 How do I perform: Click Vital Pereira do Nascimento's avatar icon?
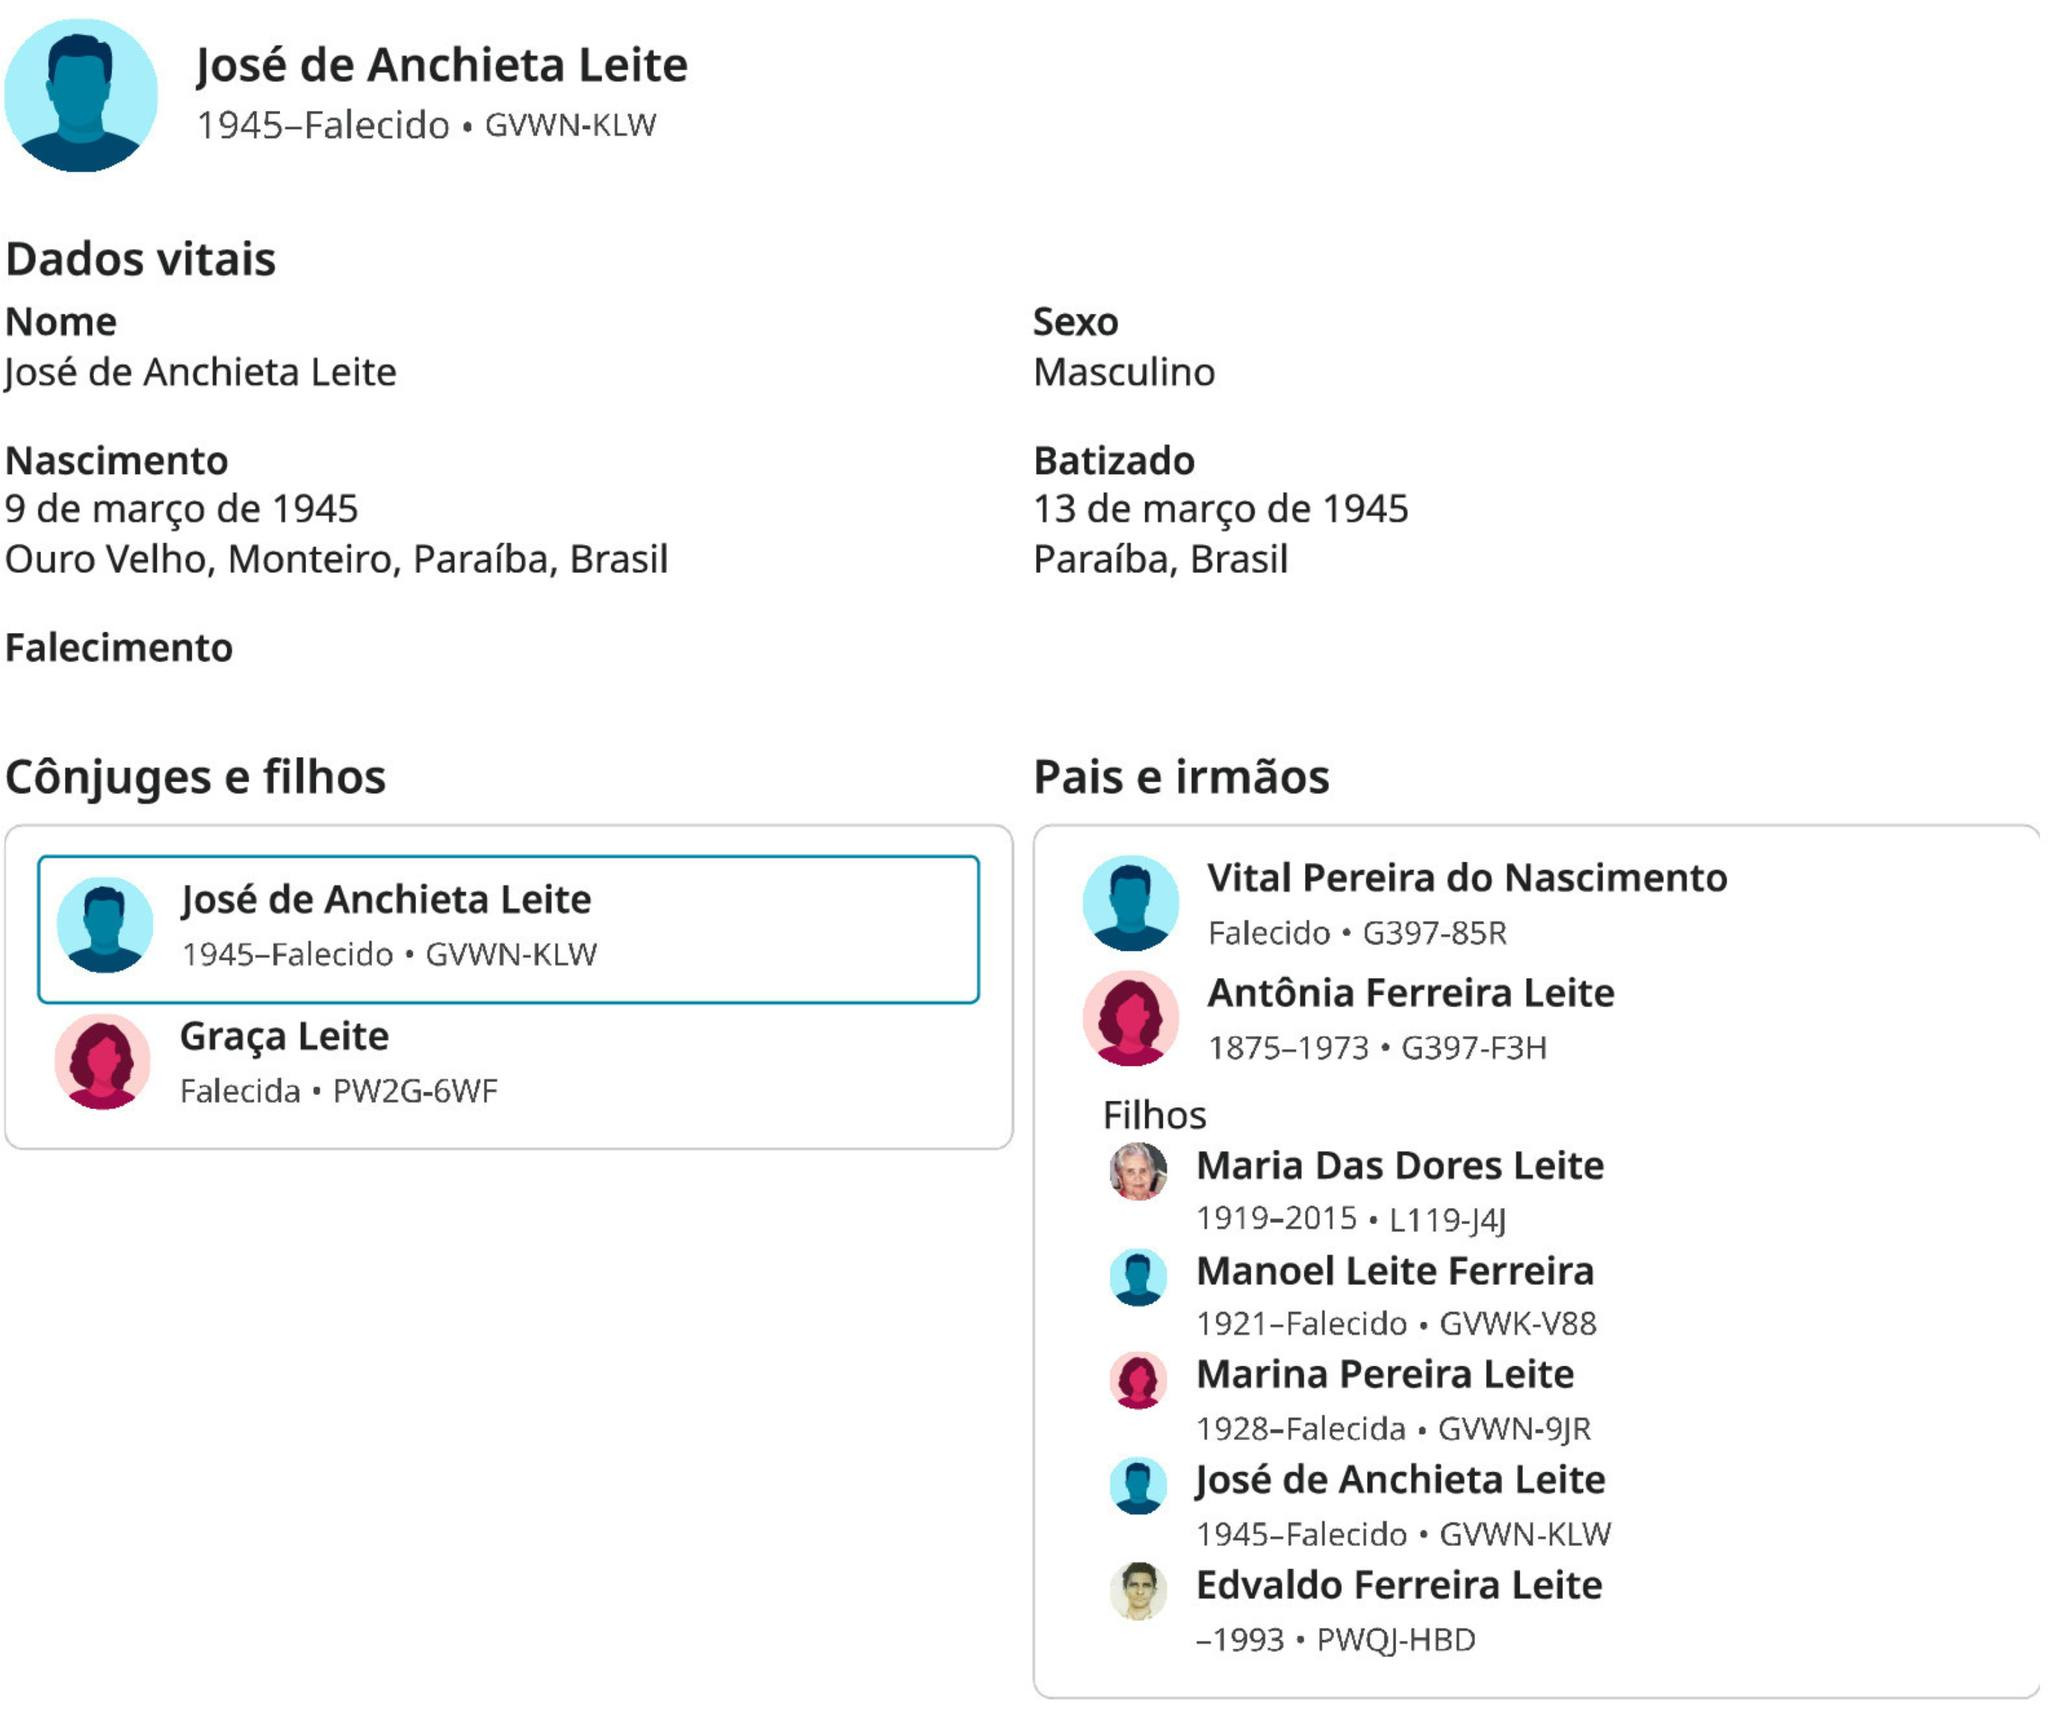(1130, 903)
